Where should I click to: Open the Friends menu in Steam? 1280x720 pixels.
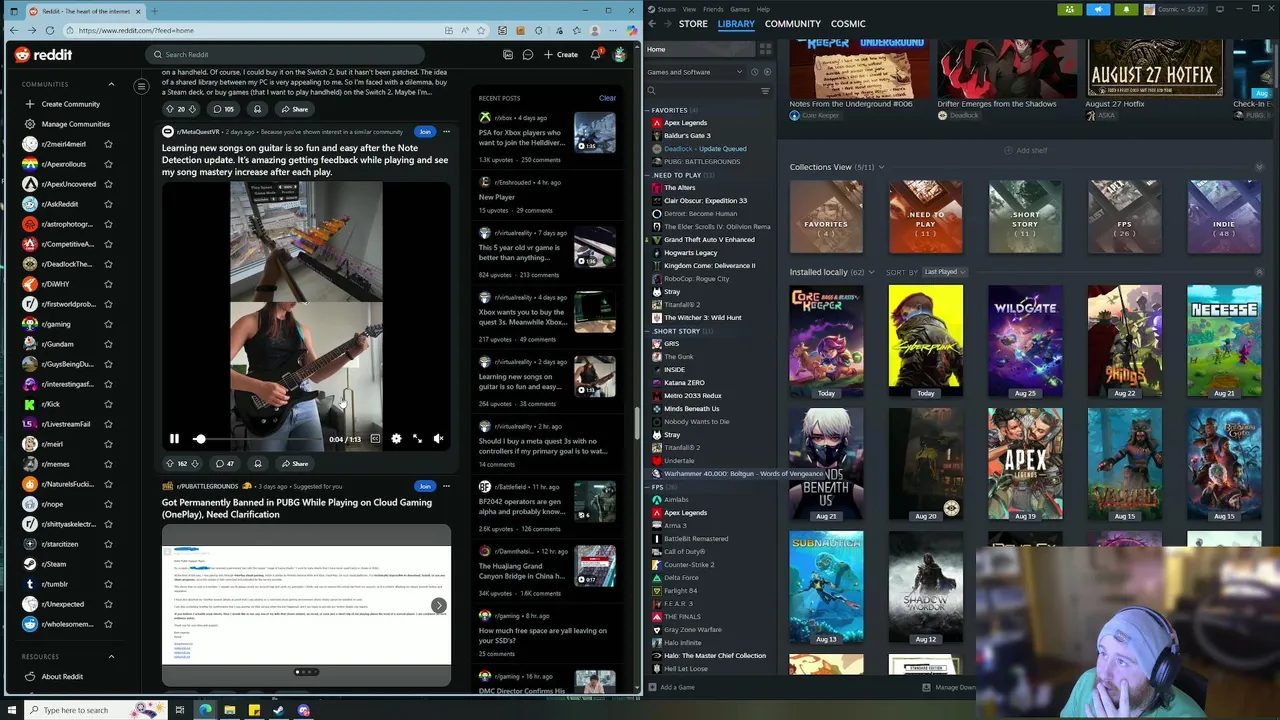[713, 9]
